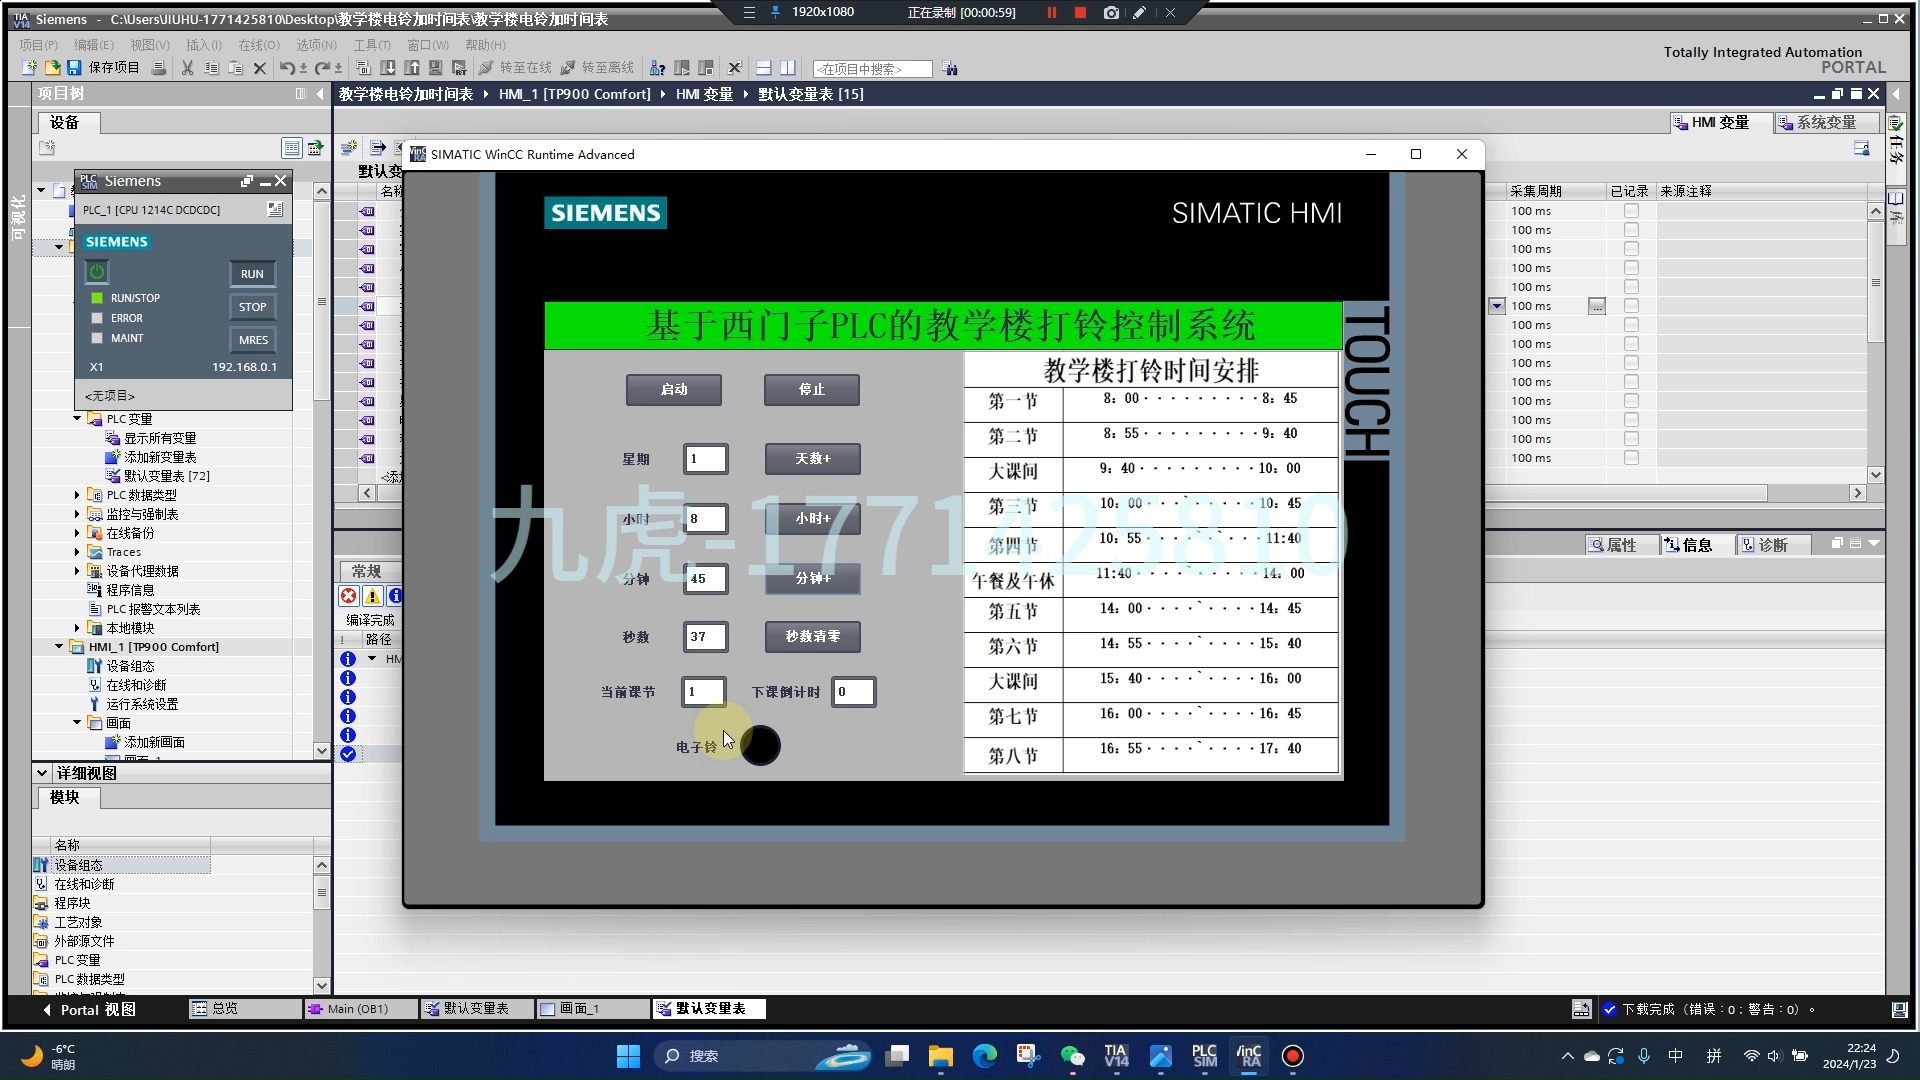Viewport: 1920px width, 1080px height.
Task: Open the 选项(N) menu
Action: (x=316, y=45)
